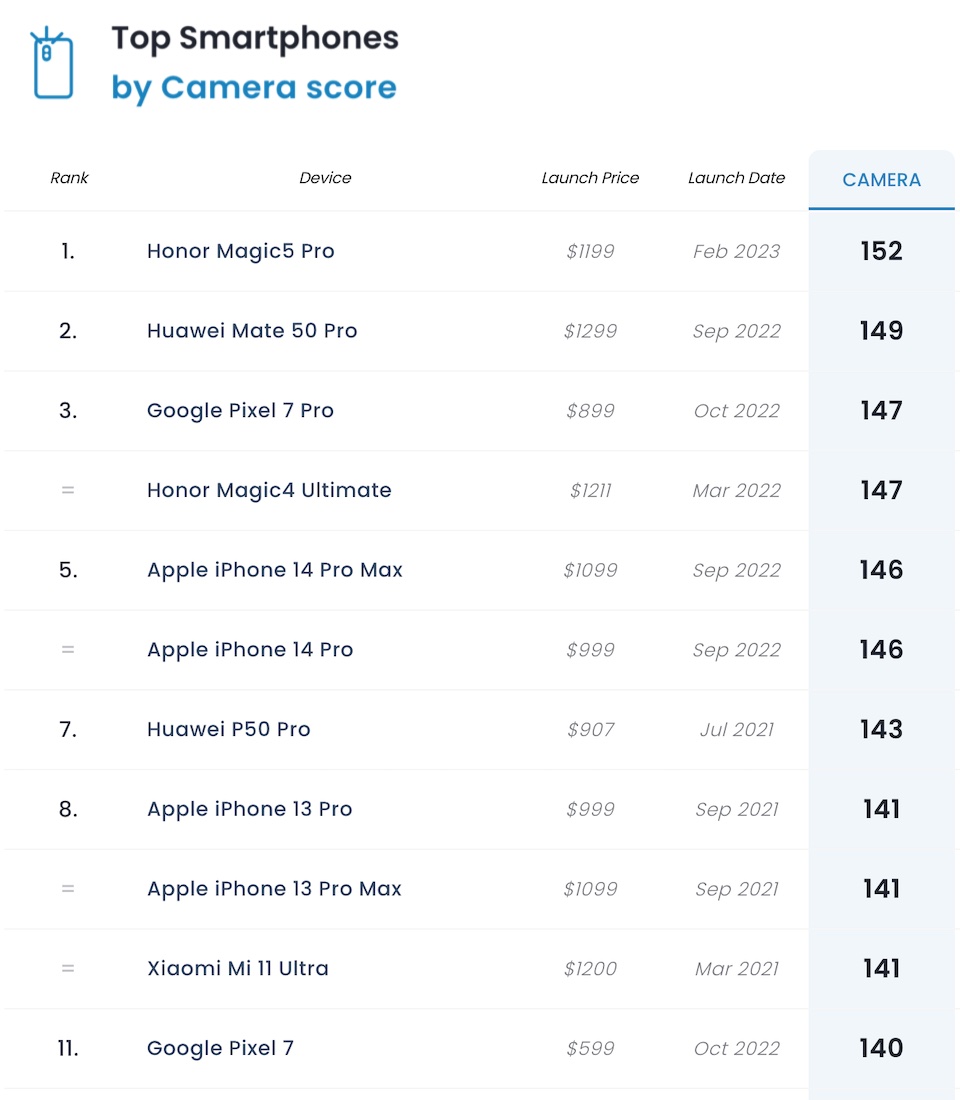Click the Google Pixel 7 device link
960x1100 pixels.
[220, 1048]
